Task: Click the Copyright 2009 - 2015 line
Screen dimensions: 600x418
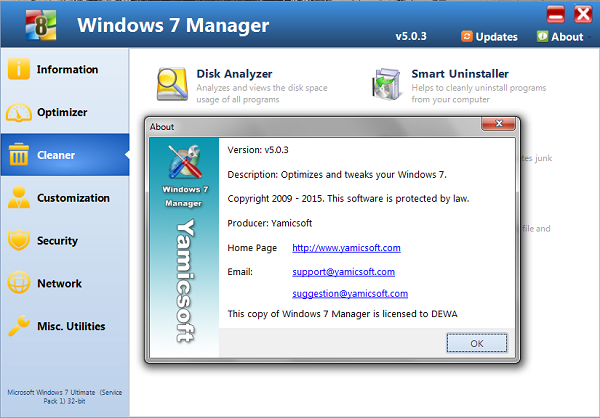Action: 348,199
